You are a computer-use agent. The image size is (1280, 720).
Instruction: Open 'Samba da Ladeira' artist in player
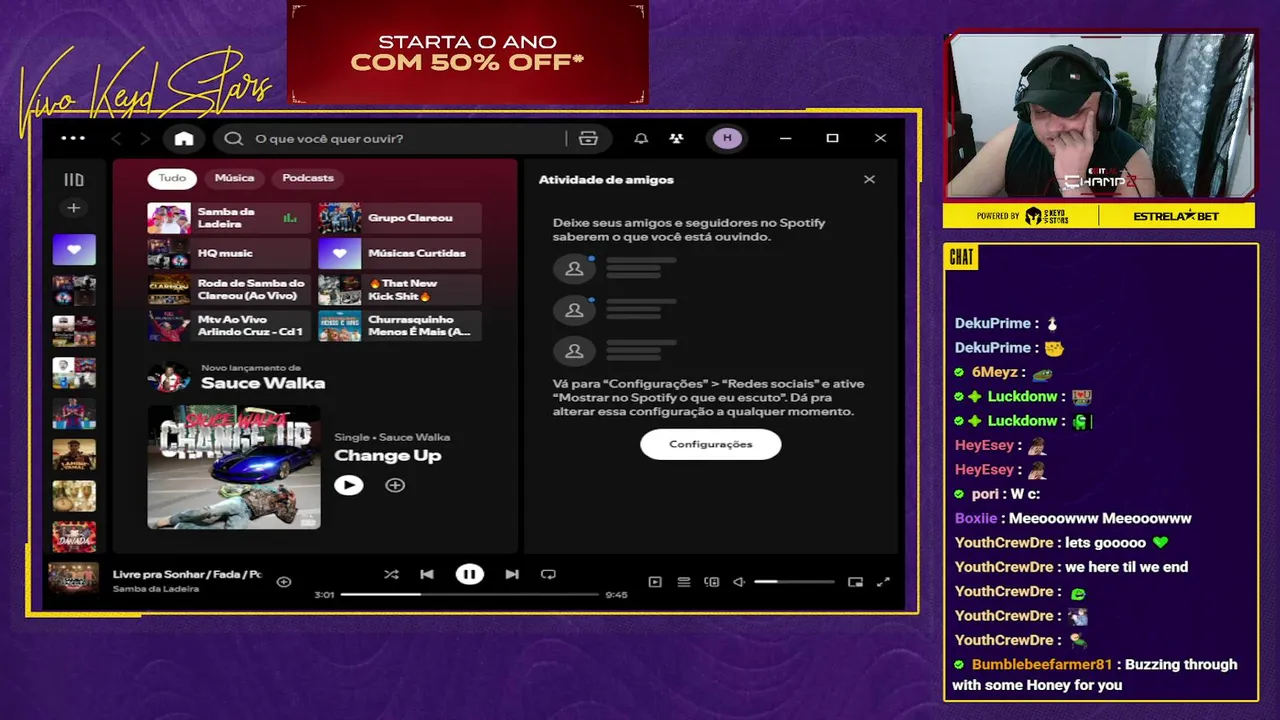pos(156,589)
